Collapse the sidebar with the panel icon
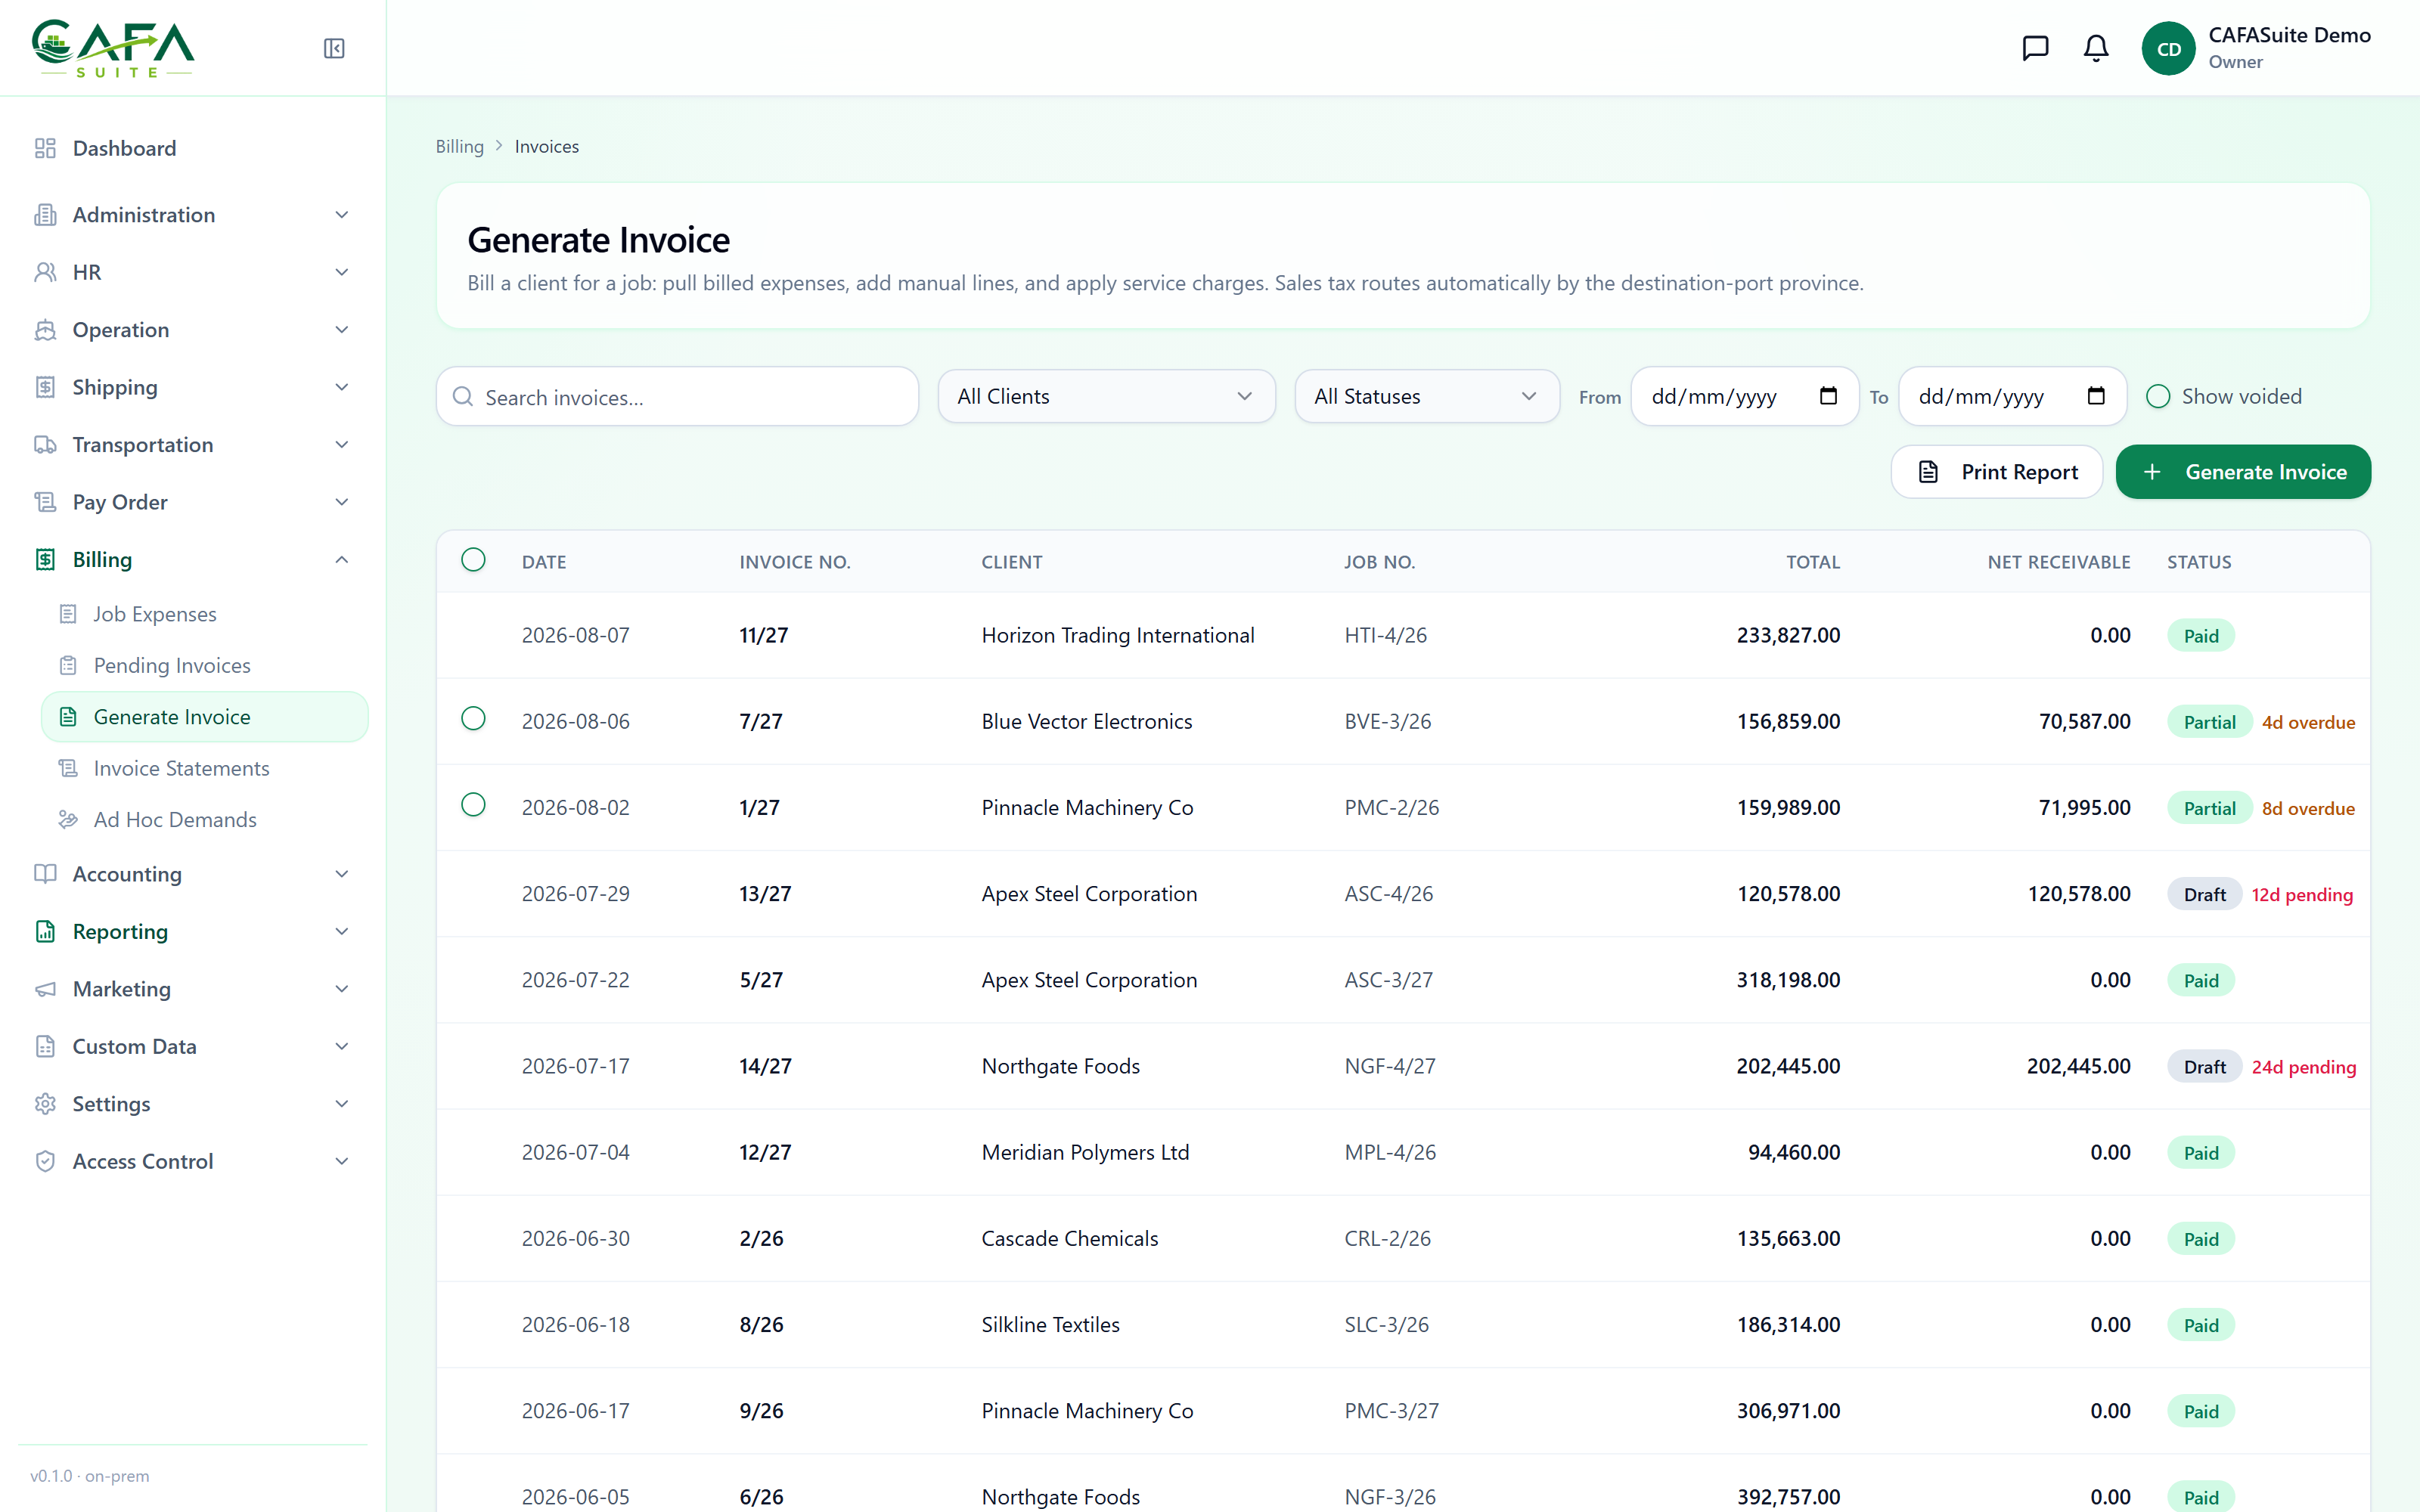 [x=334, y=48]
